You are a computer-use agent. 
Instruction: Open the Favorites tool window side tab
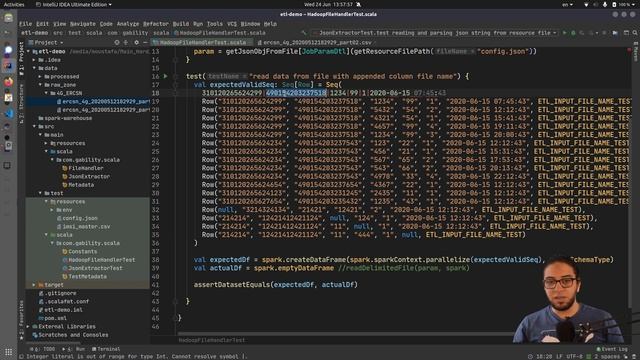click(x=22, y=320)
